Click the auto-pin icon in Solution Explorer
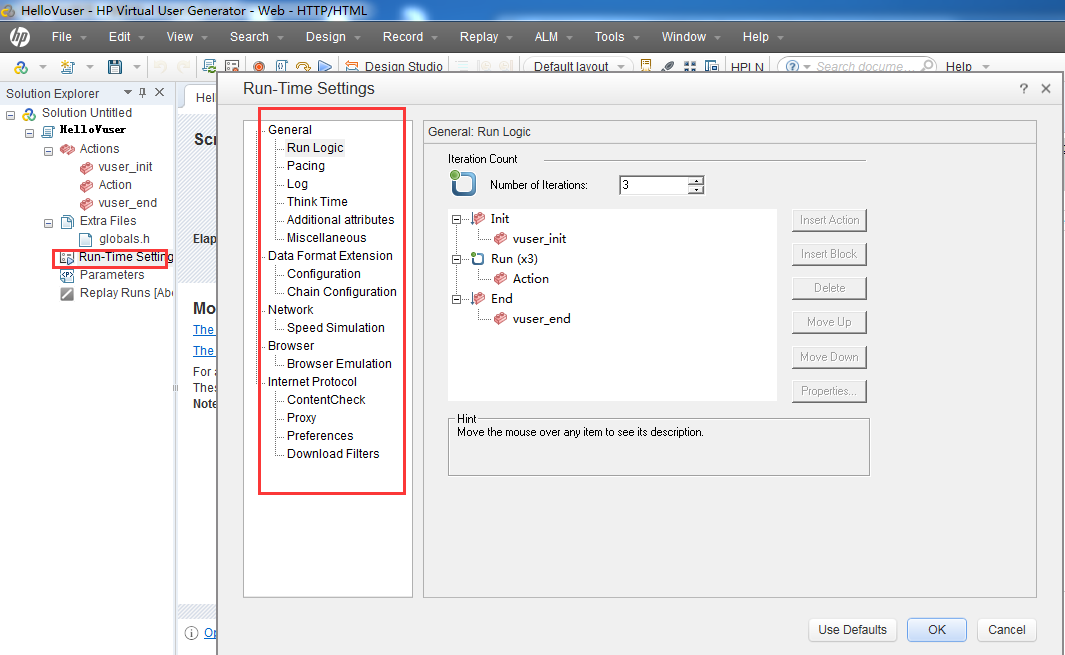Viewport: 1065px width, 655px height. (x=143, y=92)
